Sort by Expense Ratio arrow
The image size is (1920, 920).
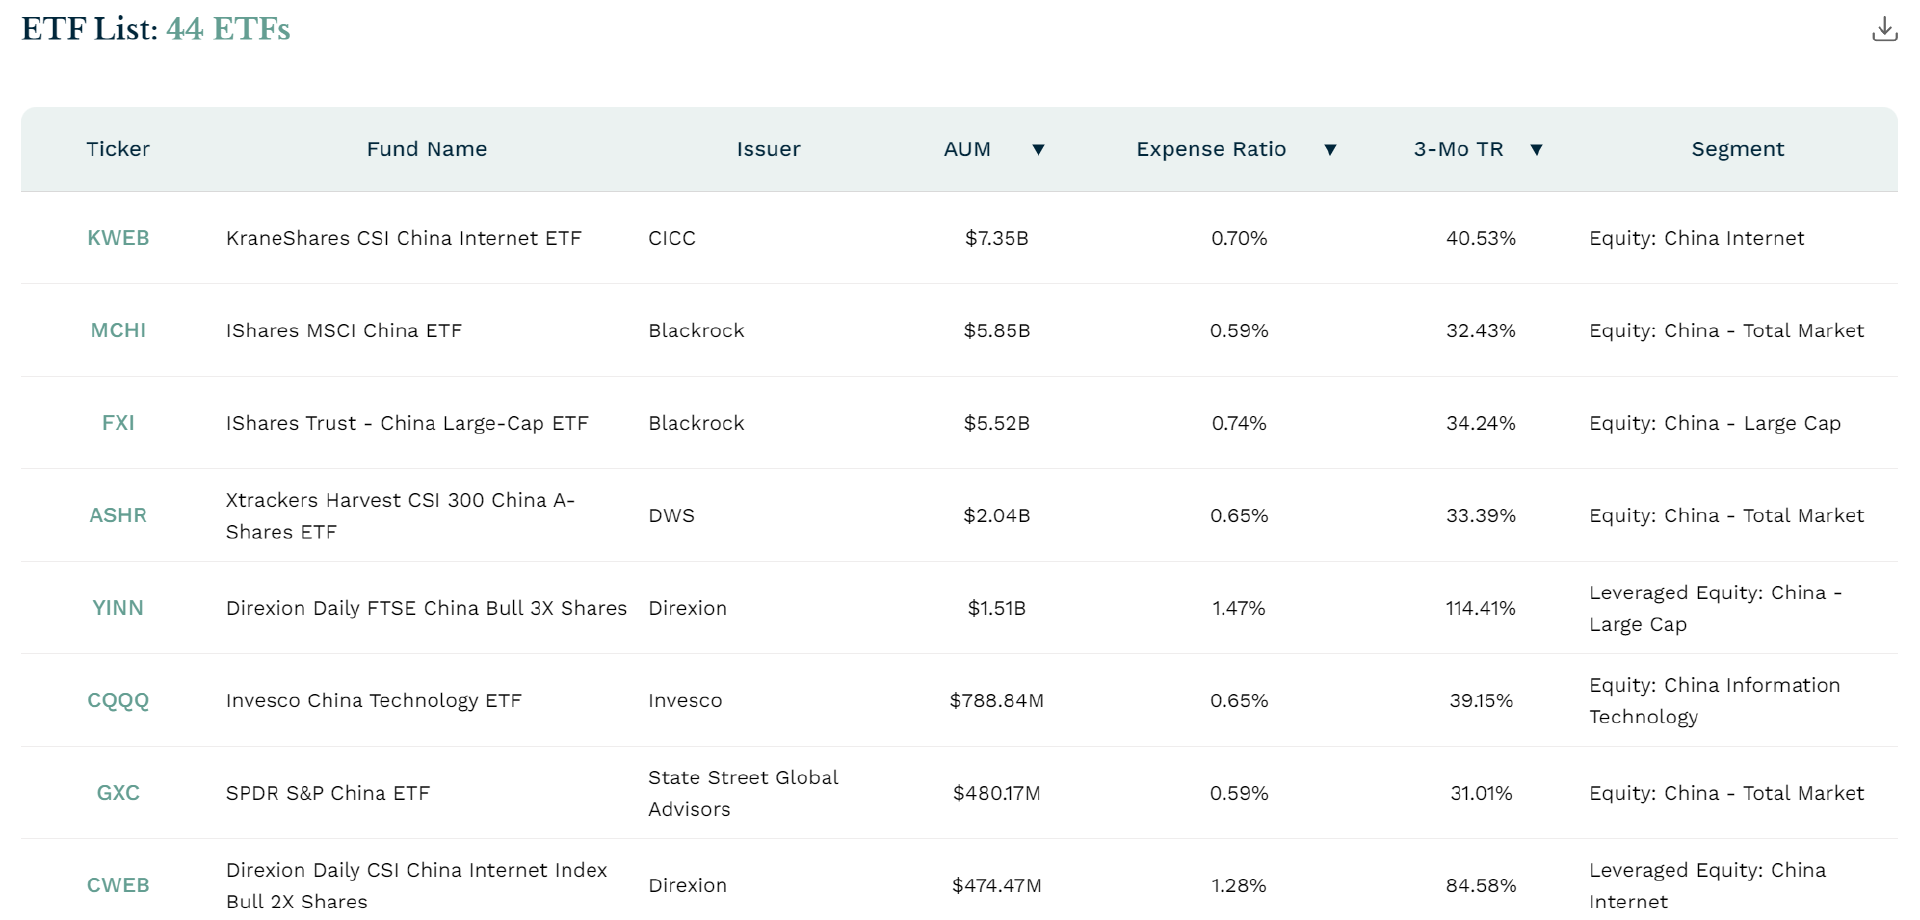pos(1330,150)
